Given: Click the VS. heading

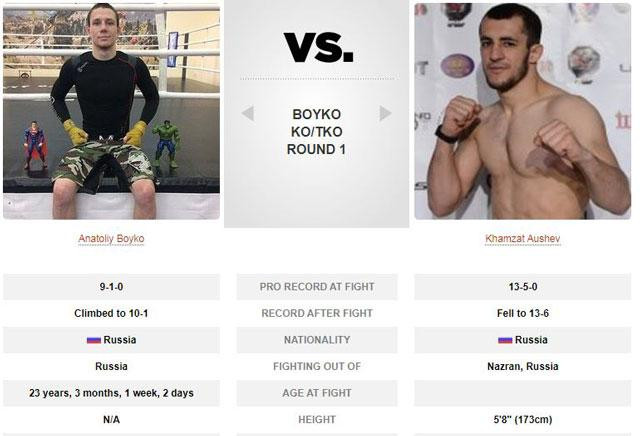Looking at the screenshot, I should (x=318, y=46).
